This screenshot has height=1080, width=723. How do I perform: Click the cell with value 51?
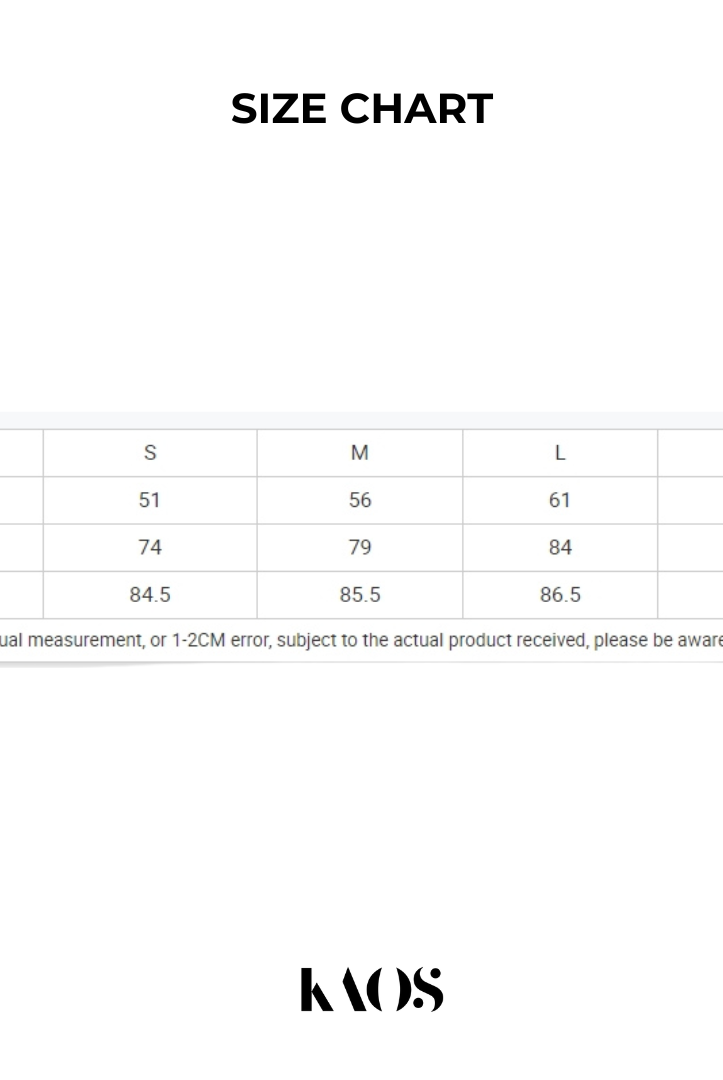coord(150,500)
